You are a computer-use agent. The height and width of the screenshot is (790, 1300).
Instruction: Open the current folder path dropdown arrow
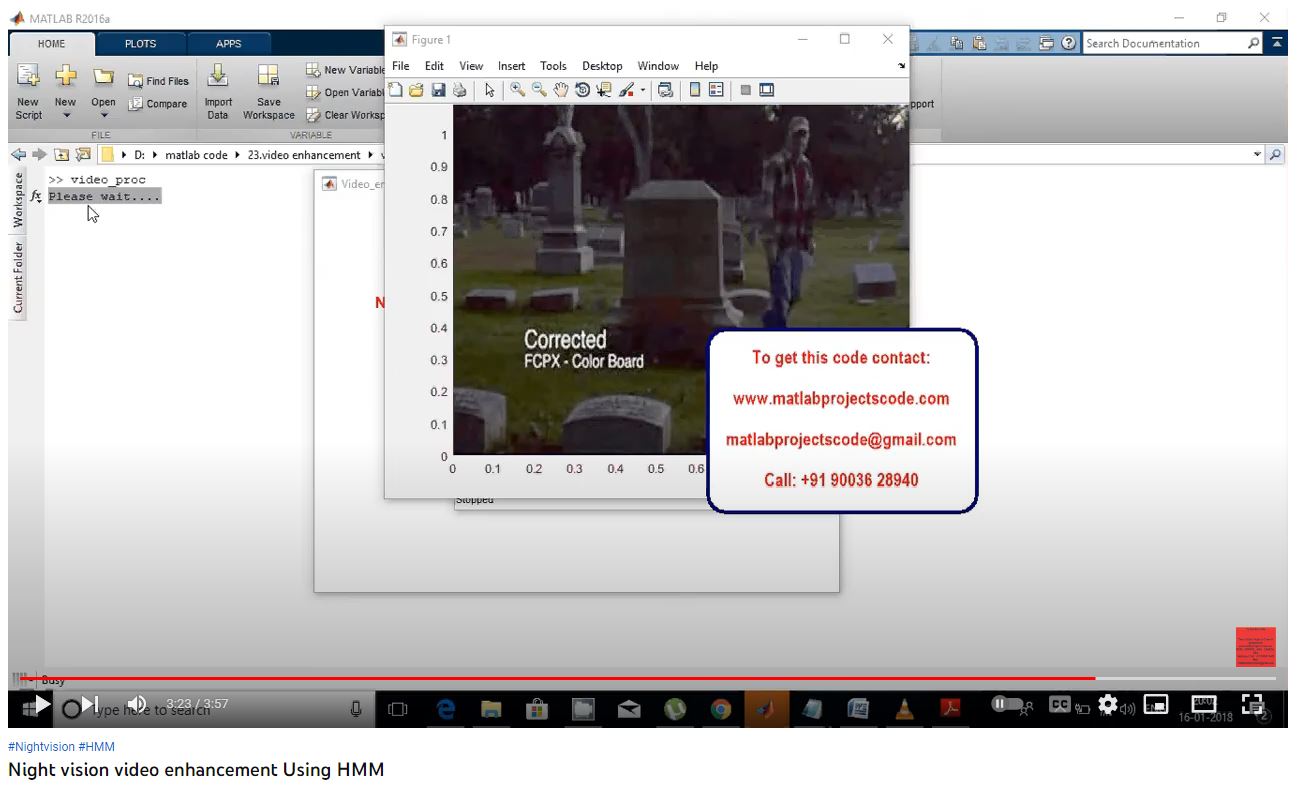click(1257, 155)
